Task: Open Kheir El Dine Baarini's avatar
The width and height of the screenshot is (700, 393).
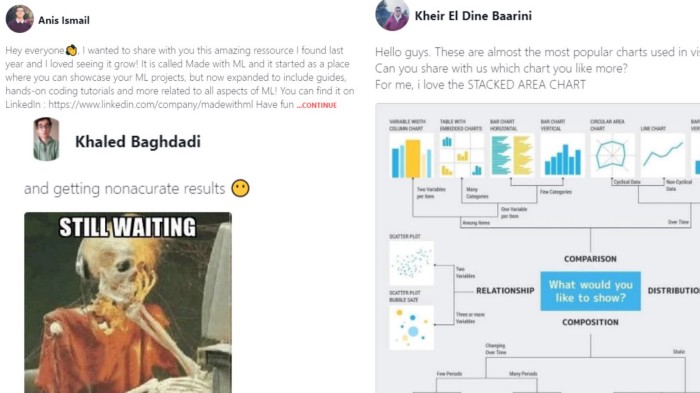Action: 392,15
